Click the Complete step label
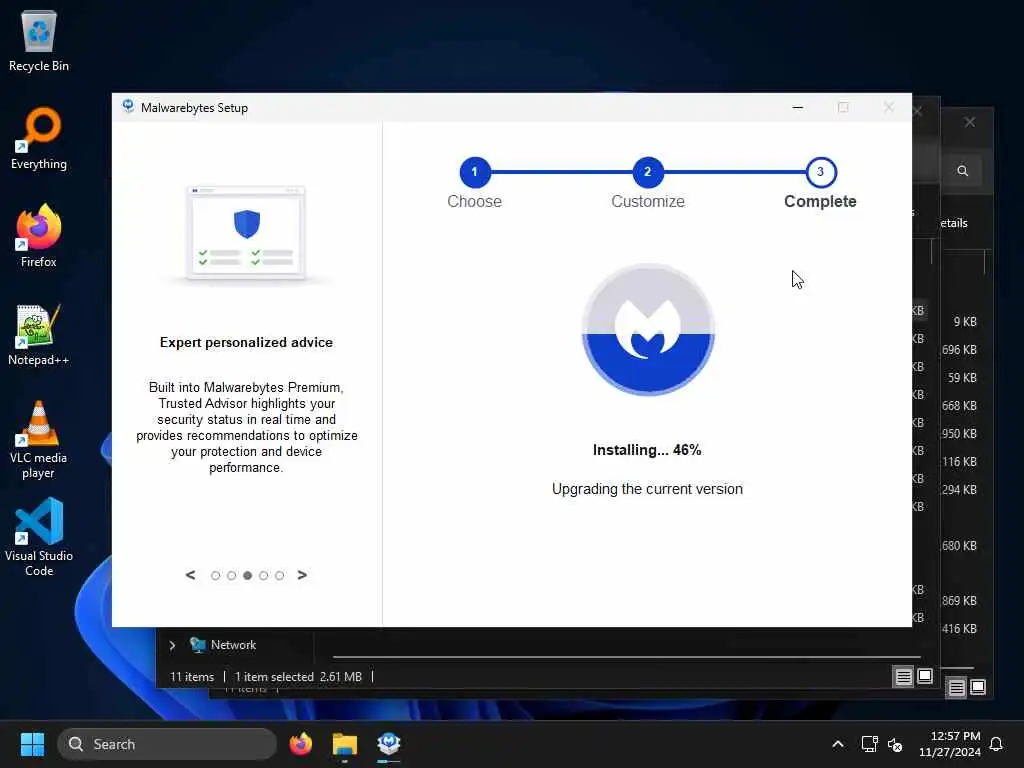This screenshot has height=768, width=1024. click(820, 201)
